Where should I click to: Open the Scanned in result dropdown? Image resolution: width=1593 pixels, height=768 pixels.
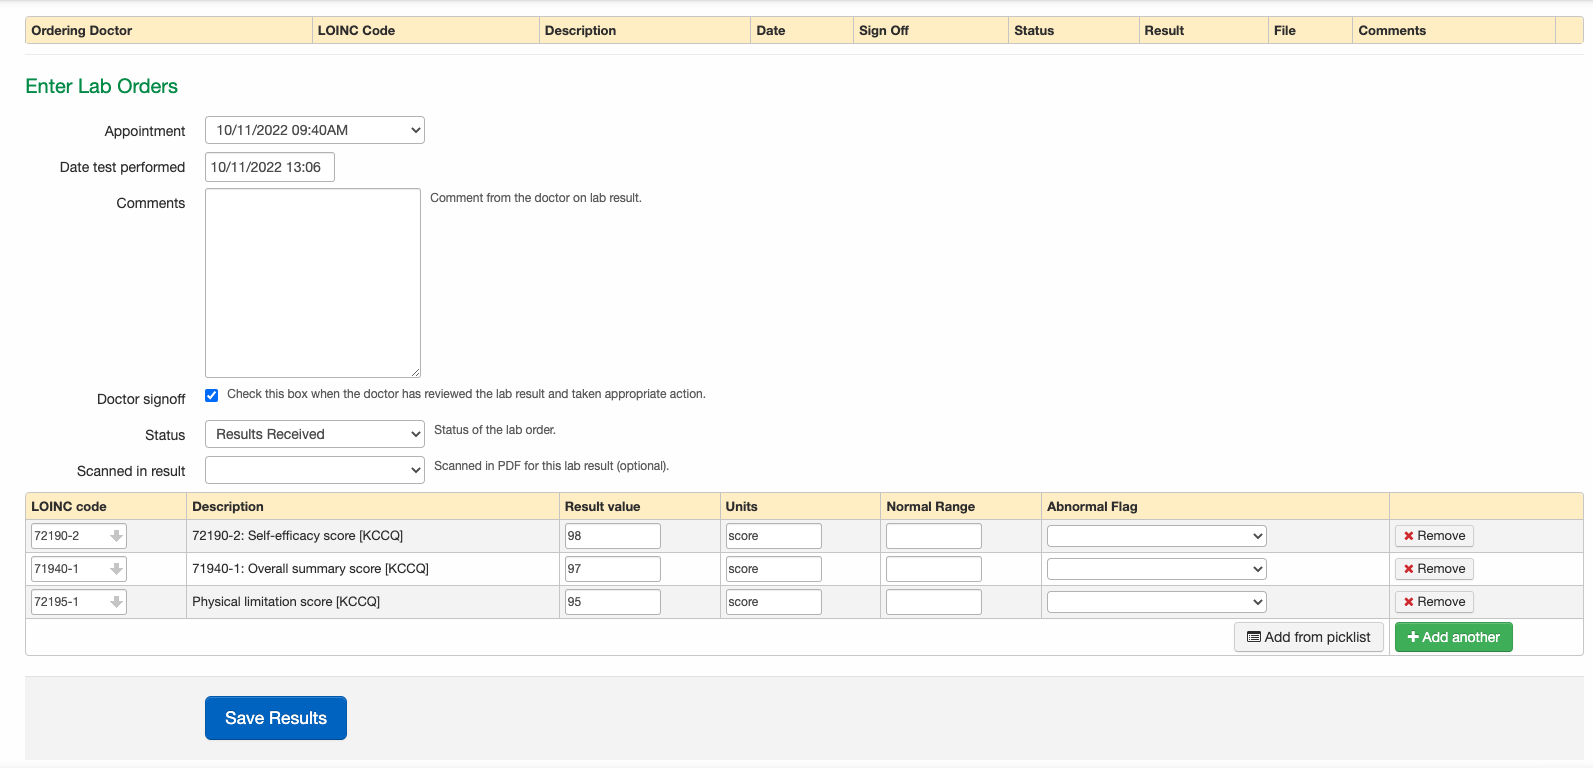[315, 470]
